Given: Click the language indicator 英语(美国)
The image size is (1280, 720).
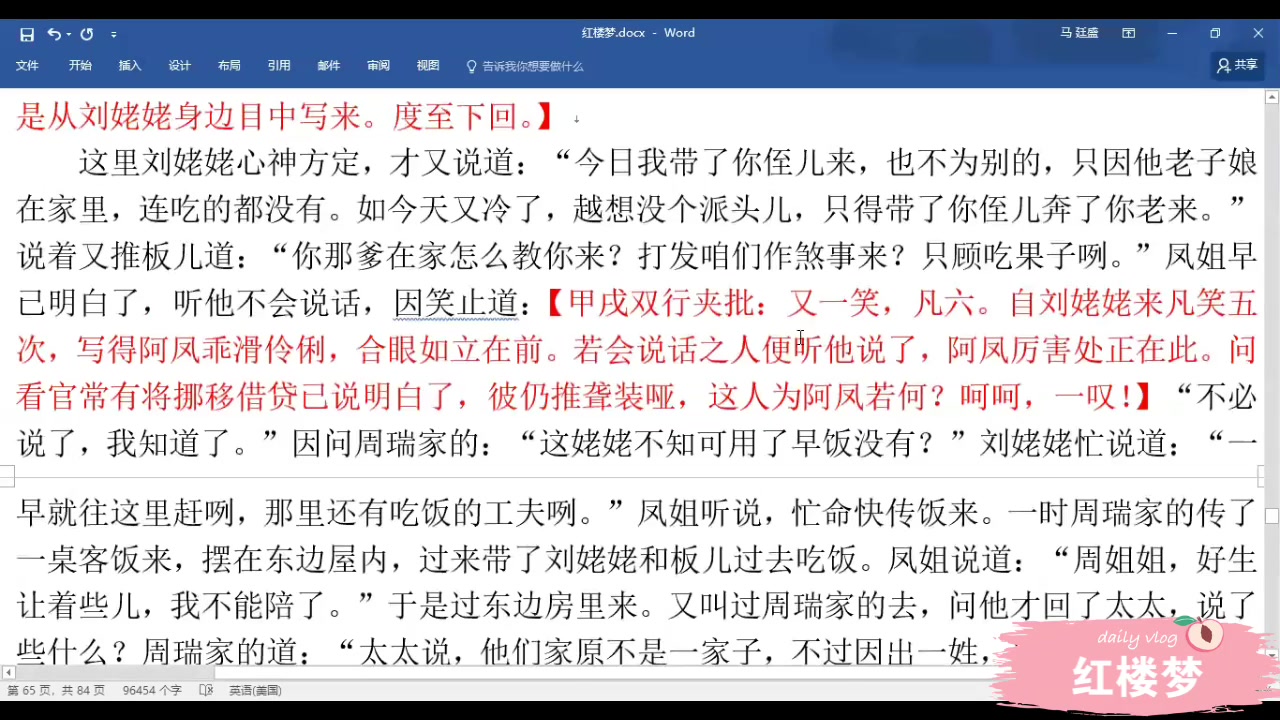Looking at the screenshot, I should (x=255, y=690).
